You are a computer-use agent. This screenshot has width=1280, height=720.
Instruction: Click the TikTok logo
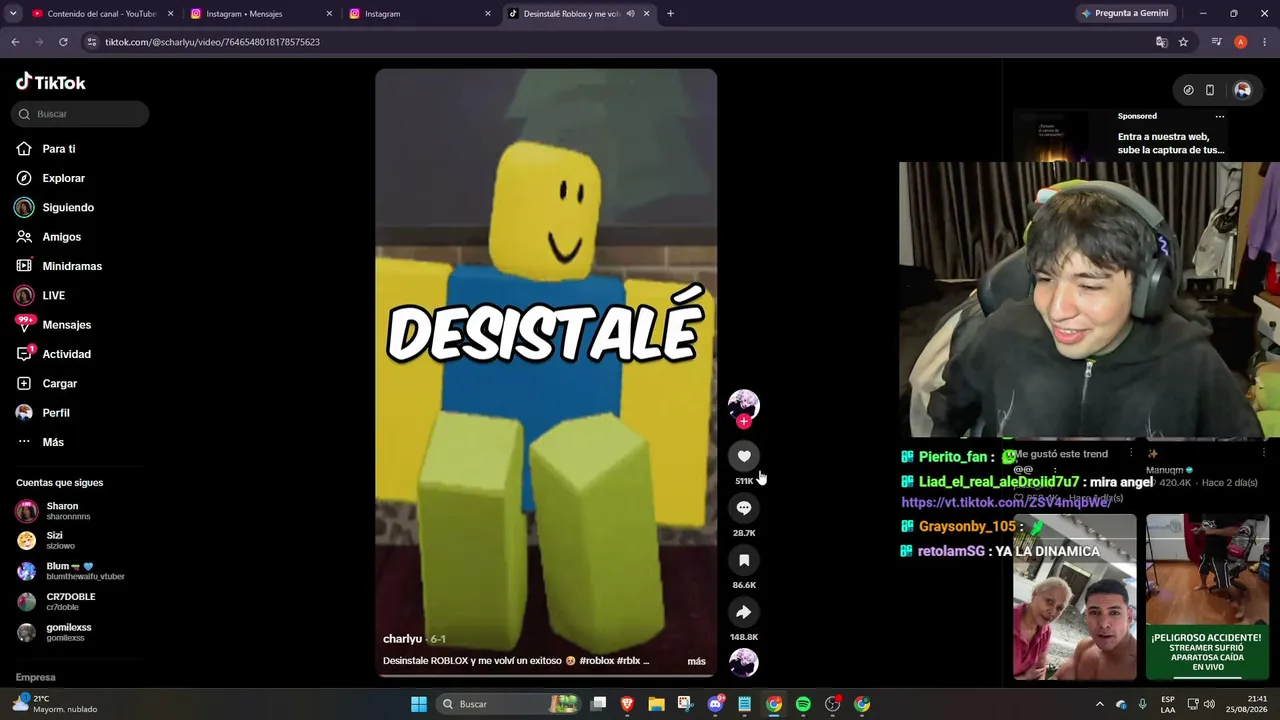(x=51, y=82)
